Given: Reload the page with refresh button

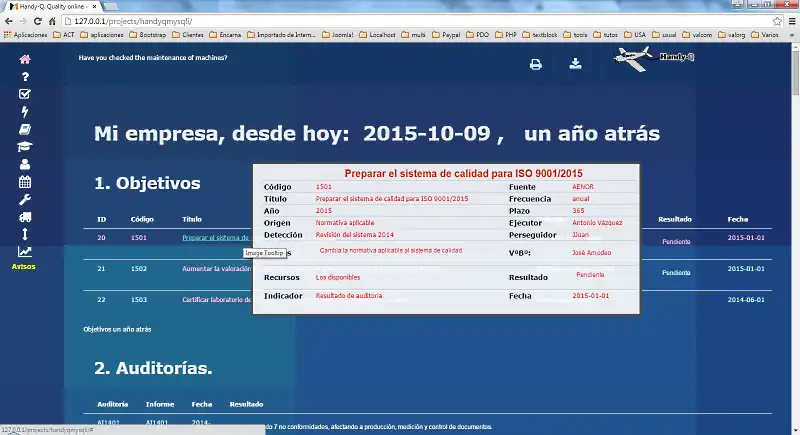Looking at the screenshot, I should tap(37, 21).
